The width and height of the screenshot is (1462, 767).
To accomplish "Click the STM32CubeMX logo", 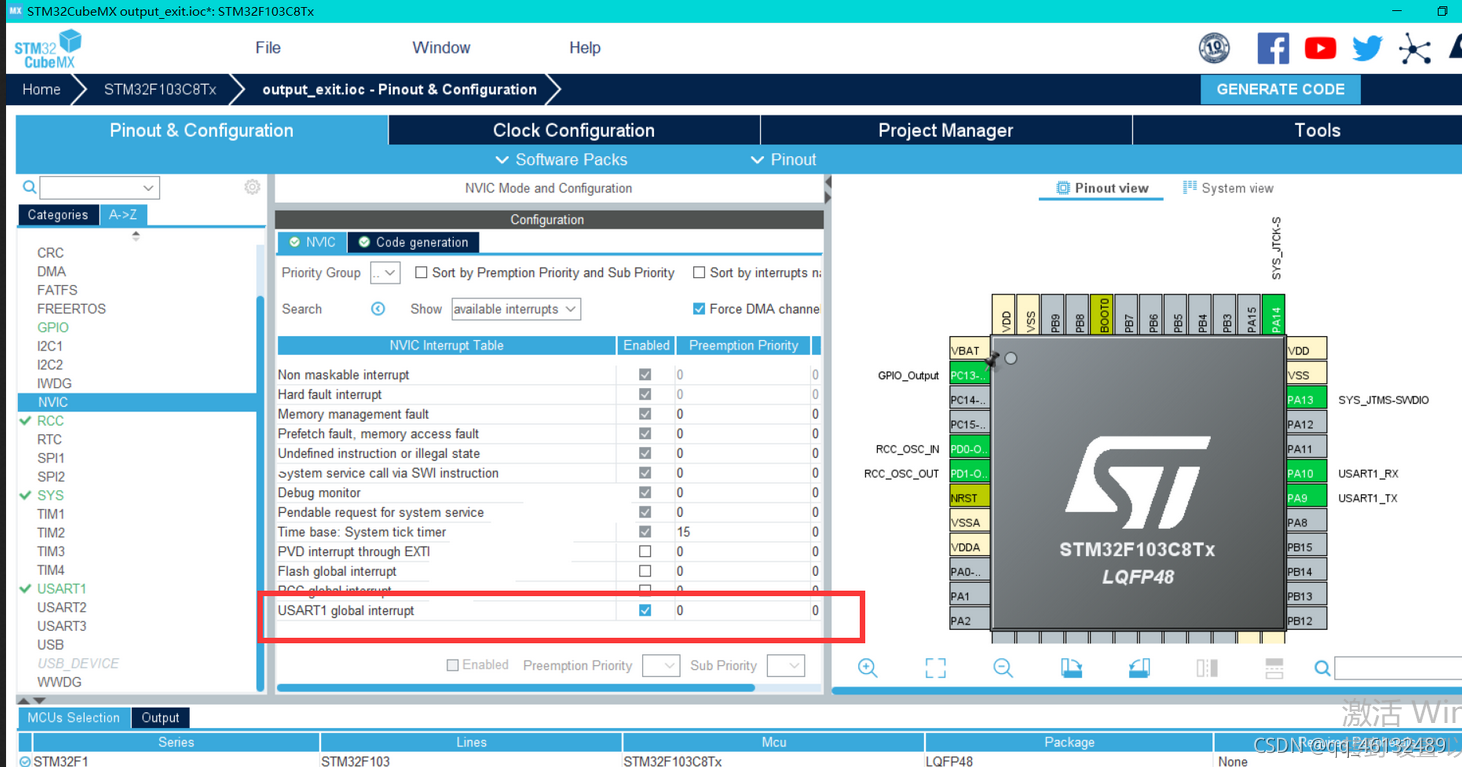I will pos(48,50).
